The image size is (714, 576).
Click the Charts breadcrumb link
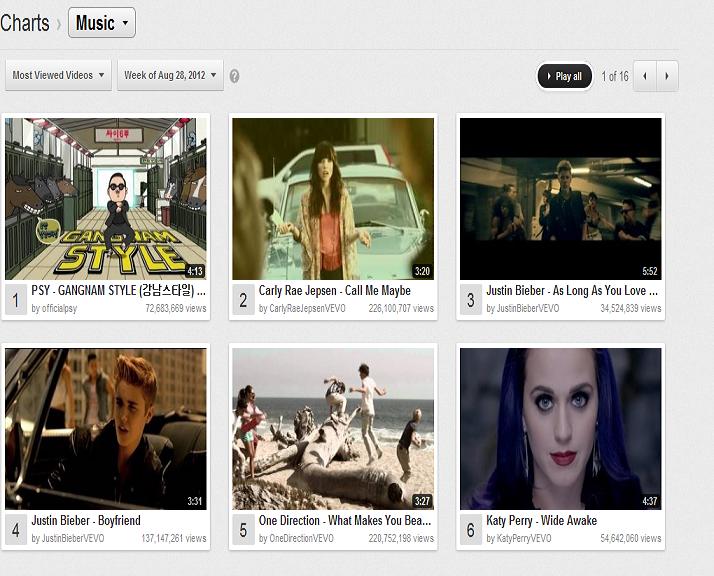point(24,23)
